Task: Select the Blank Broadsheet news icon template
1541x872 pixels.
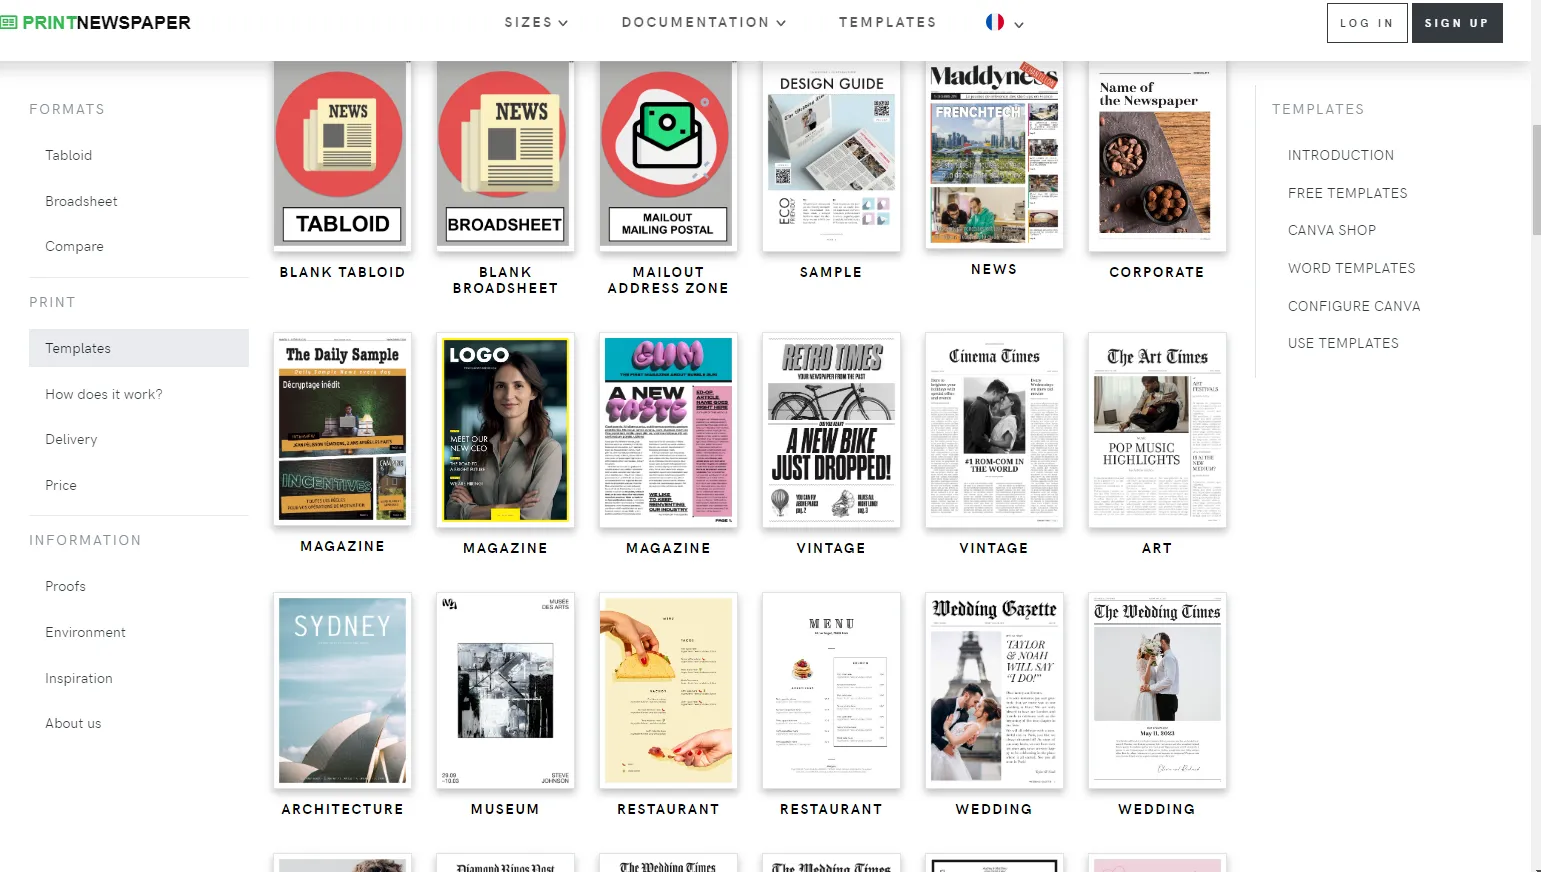Action: click(x=504, y=155)
